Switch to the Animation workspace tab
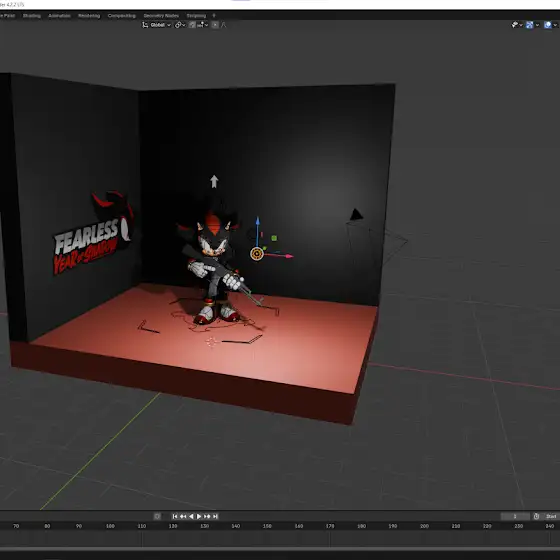The width and height of the screenshot is (560, 560). click(x=59, y=16)
